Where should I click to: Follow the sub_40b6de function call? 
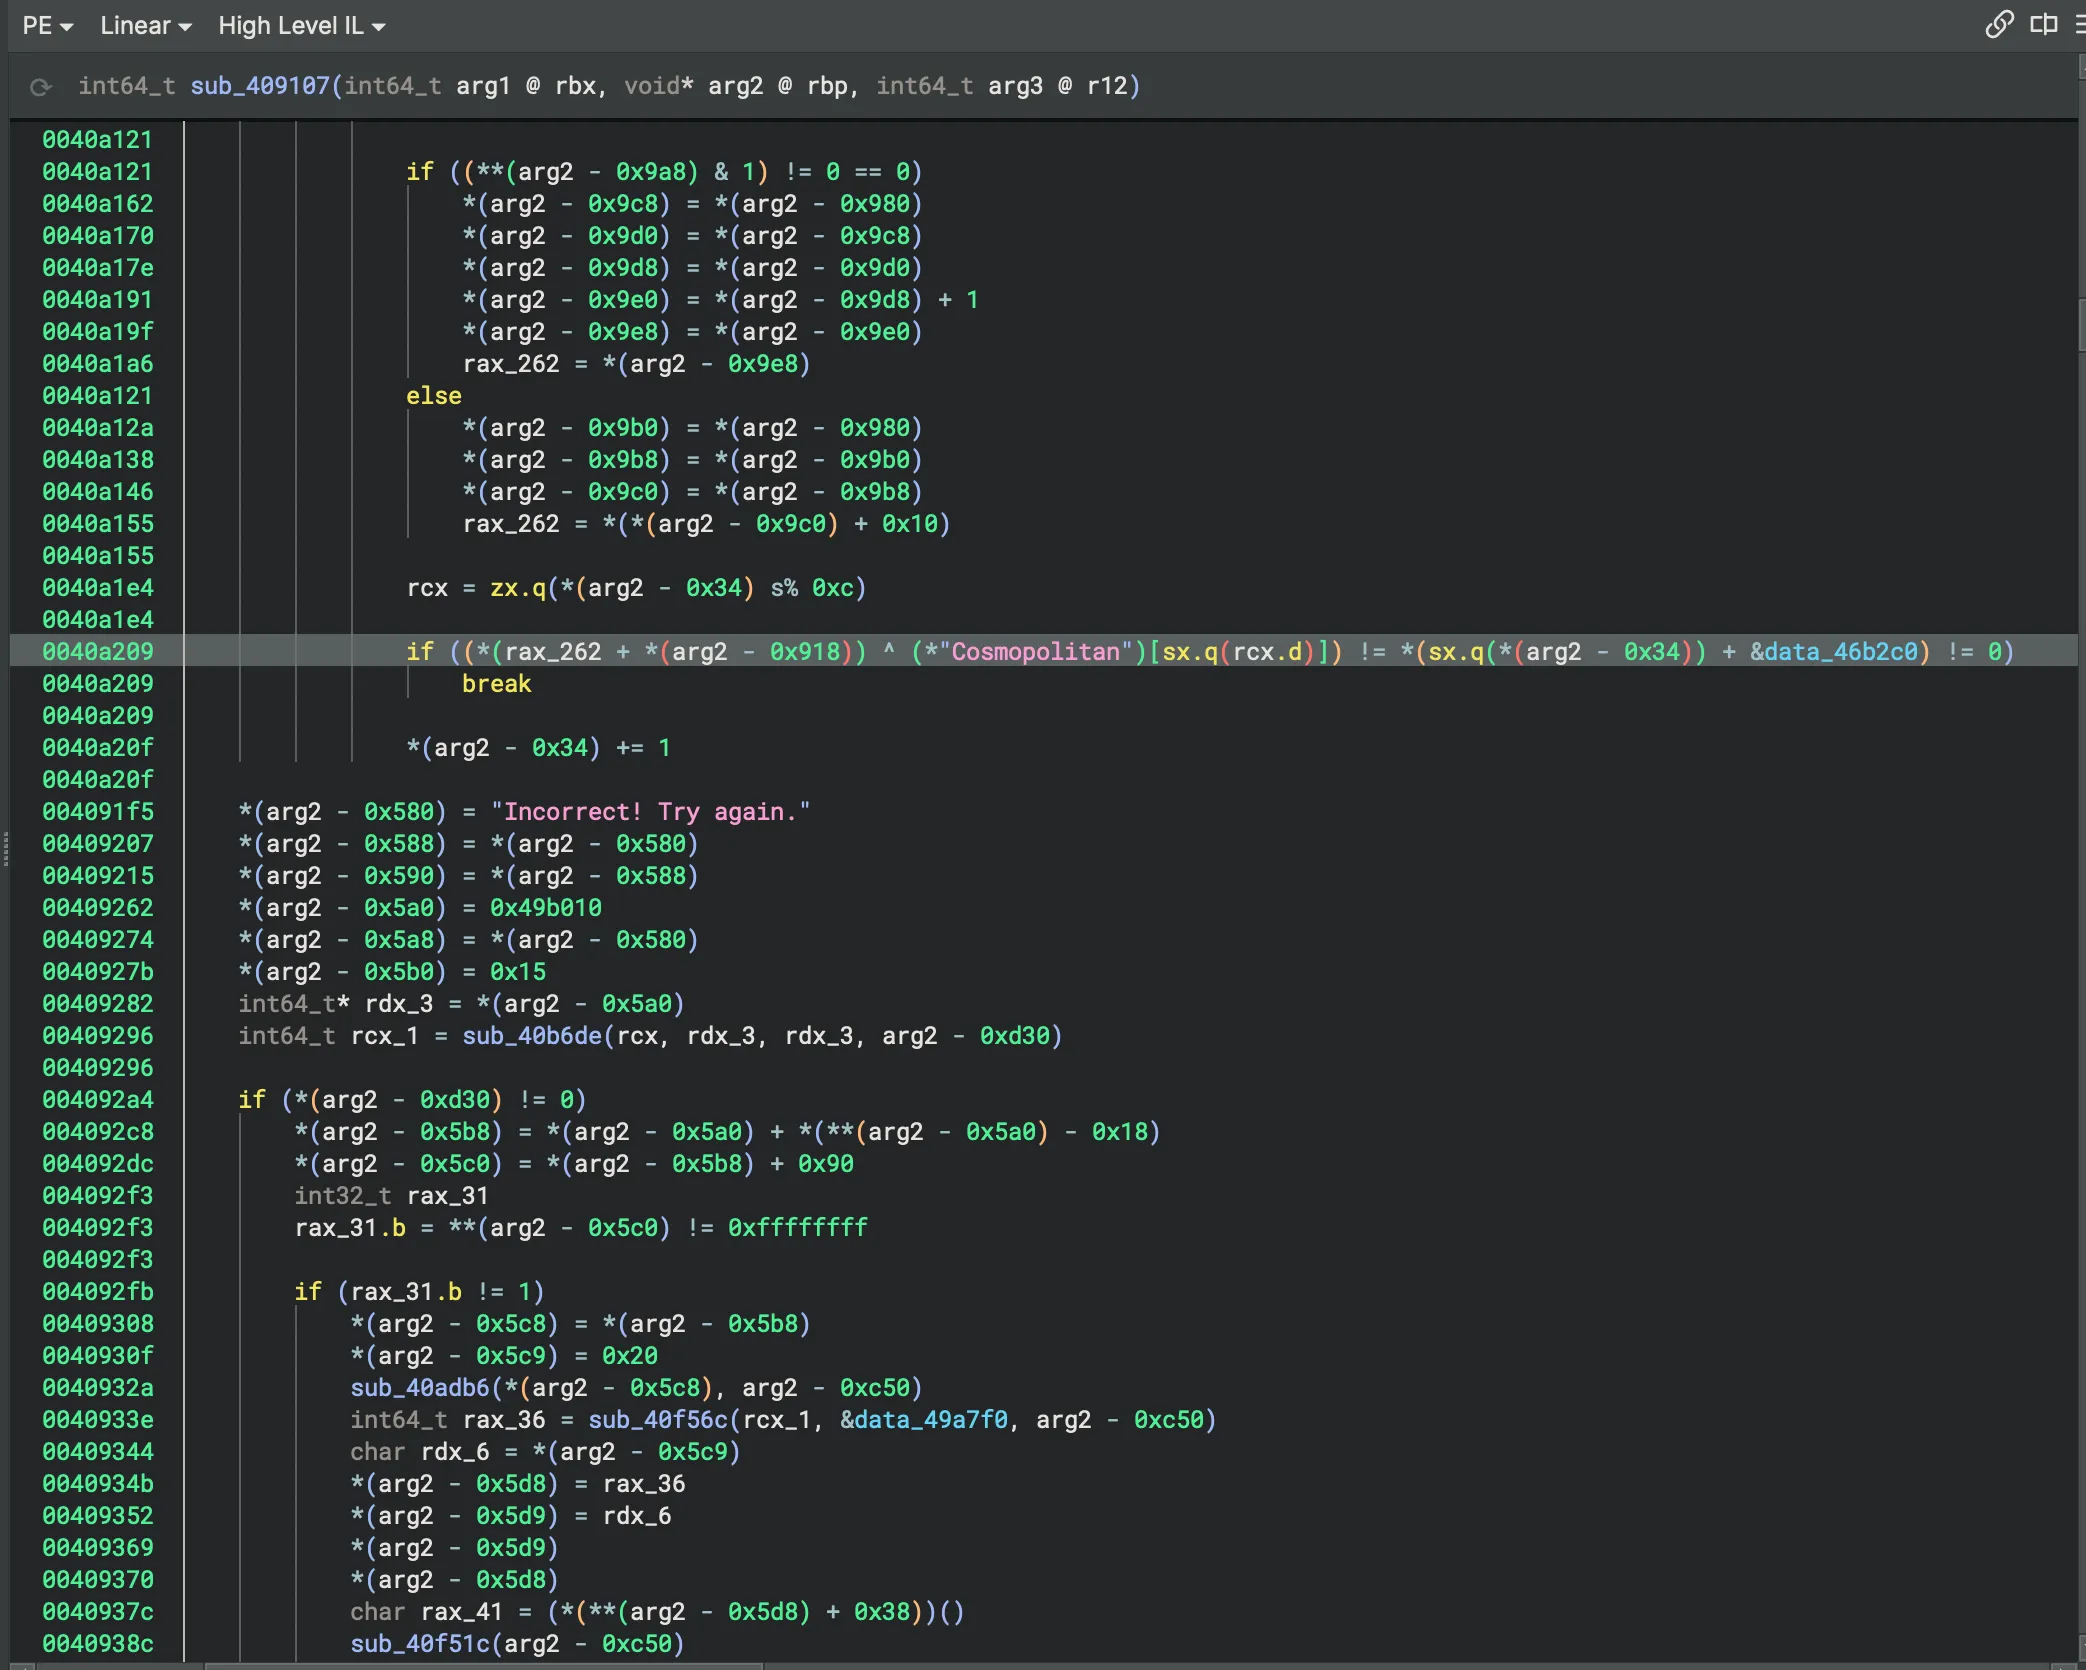tap(532, 1036)
